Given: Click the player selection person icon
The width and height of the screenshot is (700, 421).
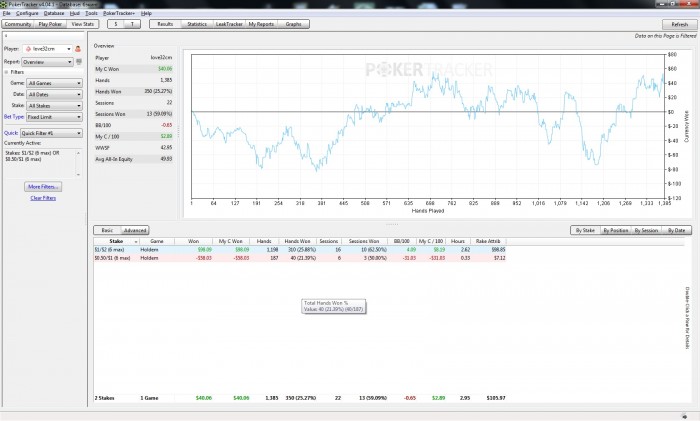Looking at the screenshot, I should coord(78,49).
